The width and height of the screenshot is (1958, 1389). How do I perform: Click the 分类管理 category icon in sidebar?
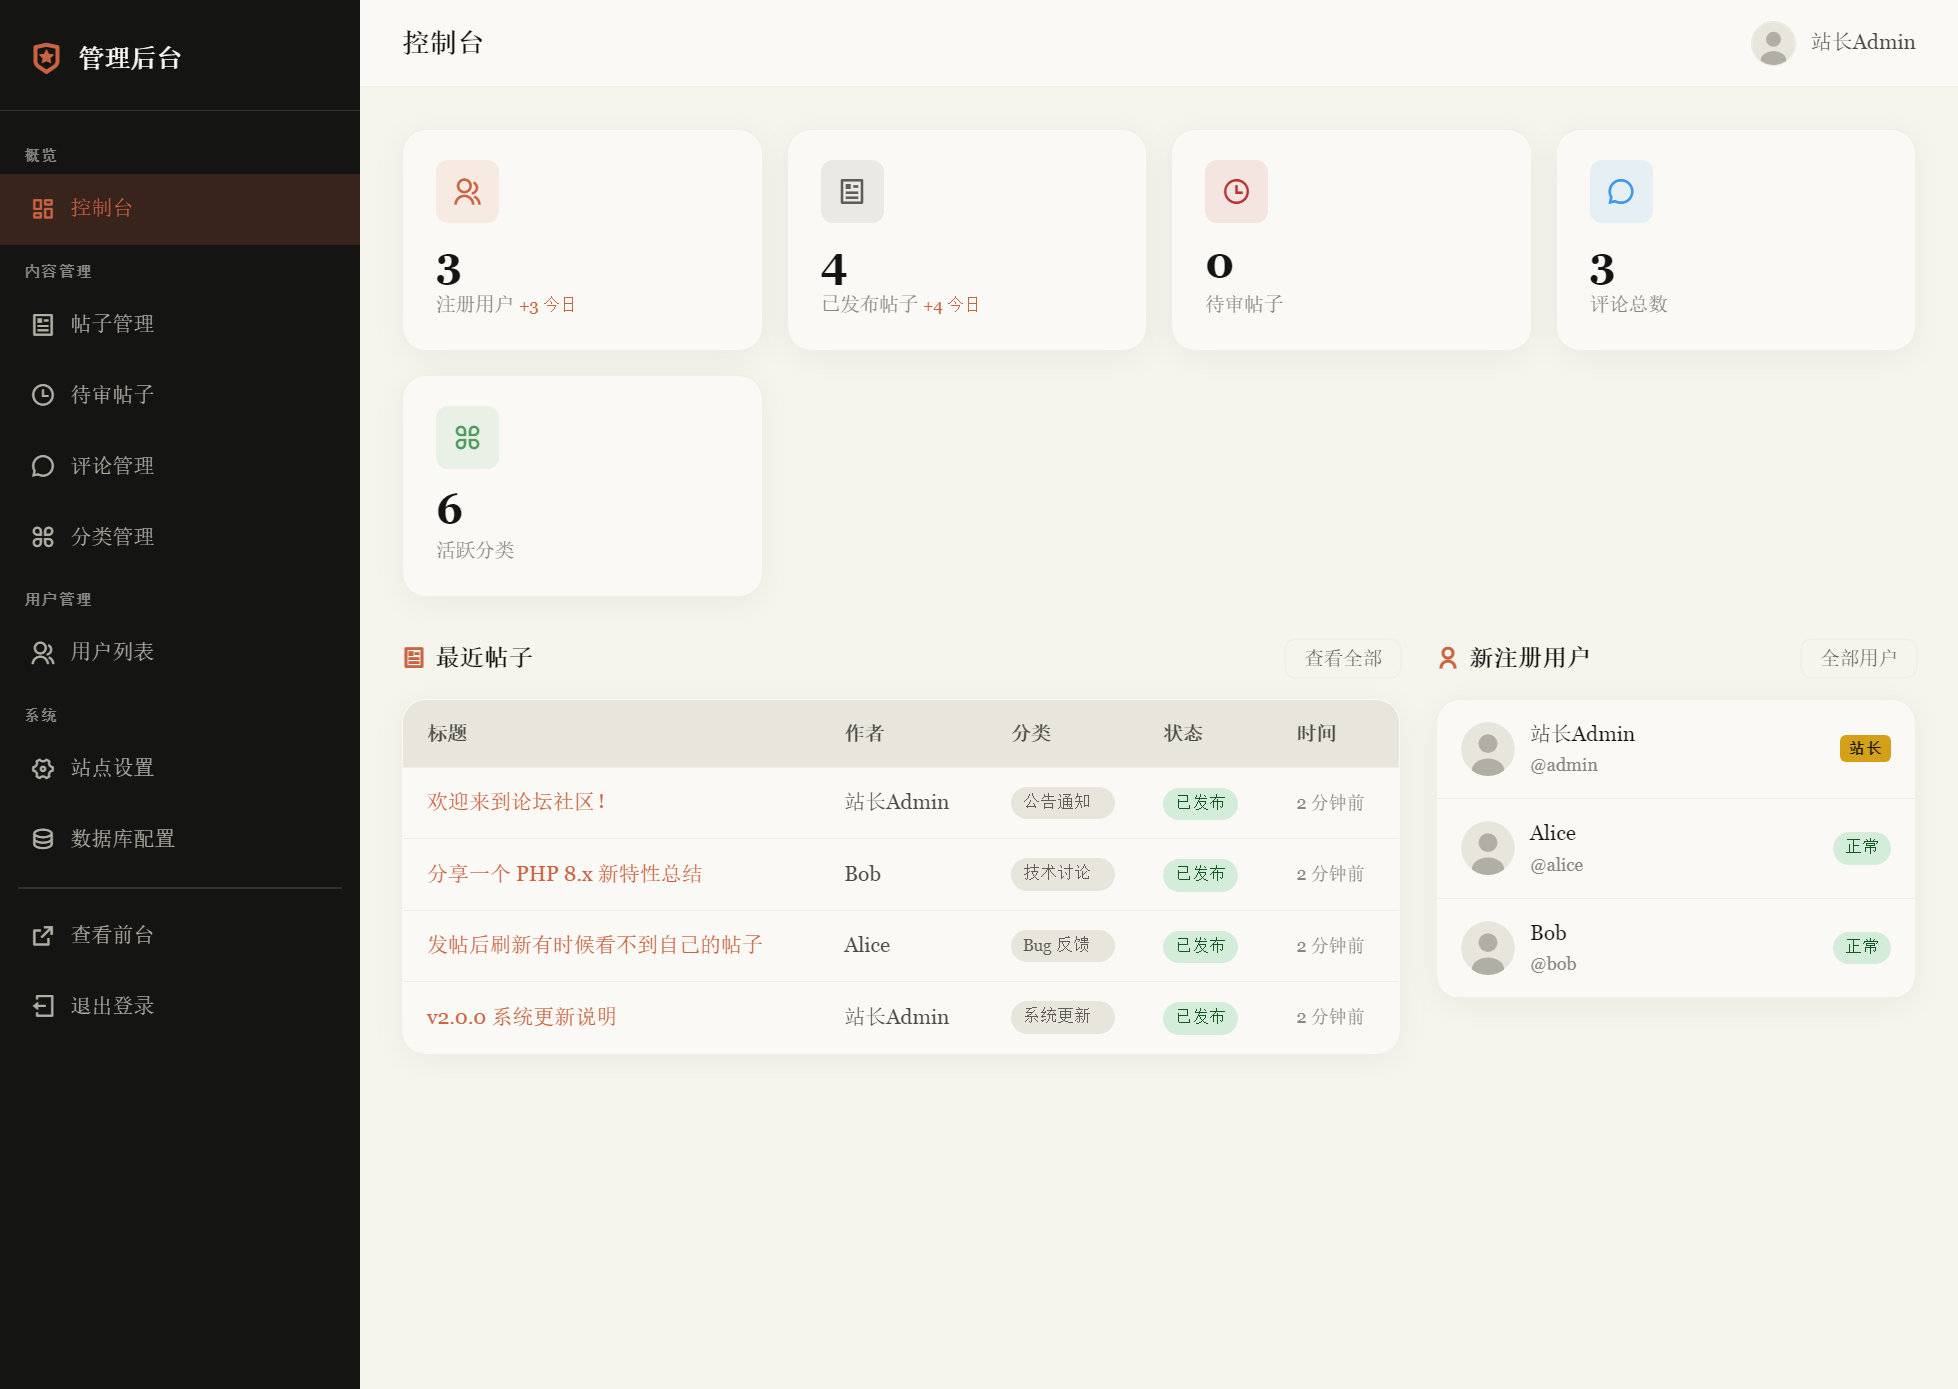[42, 537]
